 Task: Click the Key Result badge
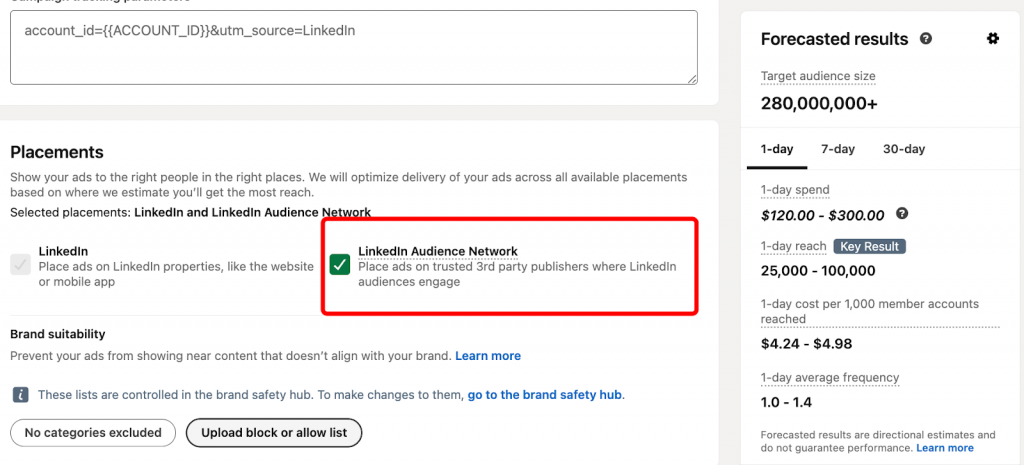pos(869,246)
